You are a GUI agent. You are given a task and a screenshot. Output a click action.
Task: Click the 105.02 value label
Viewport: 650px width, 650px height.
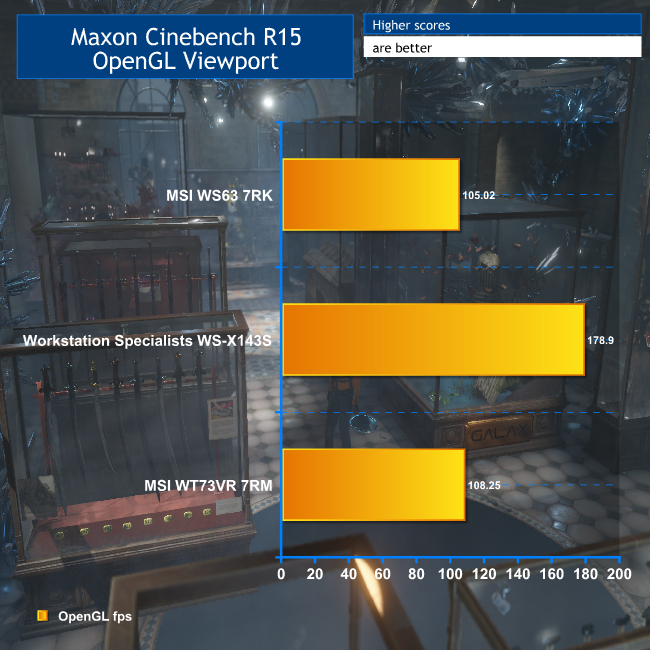(479, 195)
